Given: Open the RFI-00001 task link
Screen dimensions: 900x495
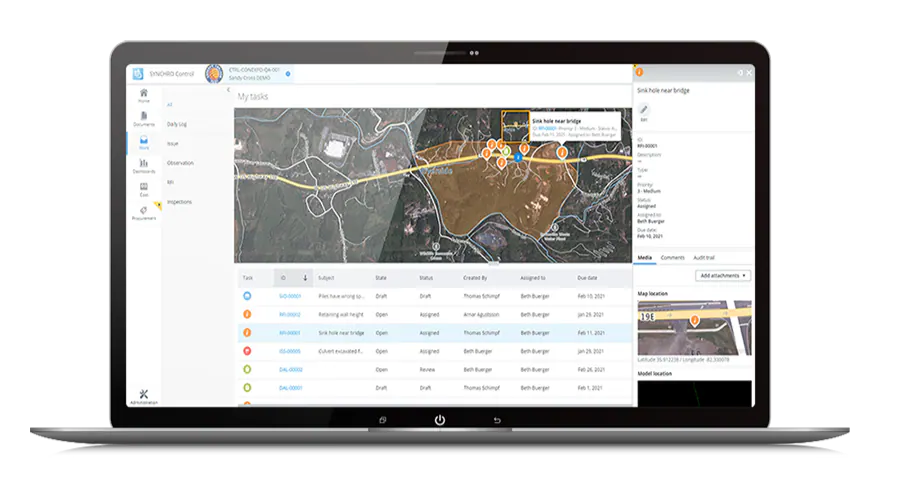Looking at the screenshot, I should coord(290,333).
